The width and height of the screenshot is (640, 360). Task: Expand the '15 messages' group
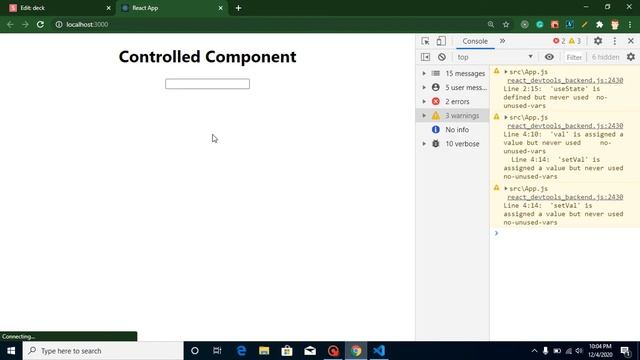[x=424, y=73]
